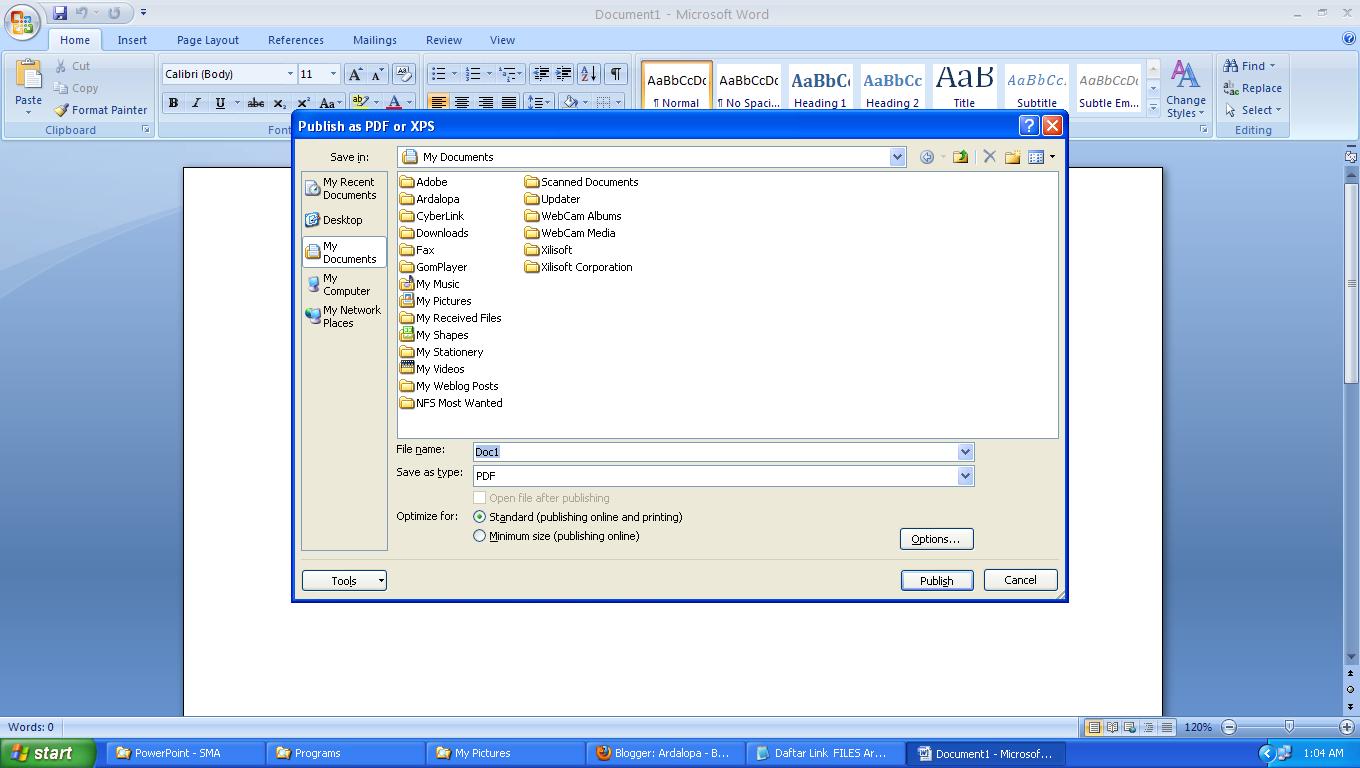
Task: Open the Change Styles dropdown
Action: 1185,88
